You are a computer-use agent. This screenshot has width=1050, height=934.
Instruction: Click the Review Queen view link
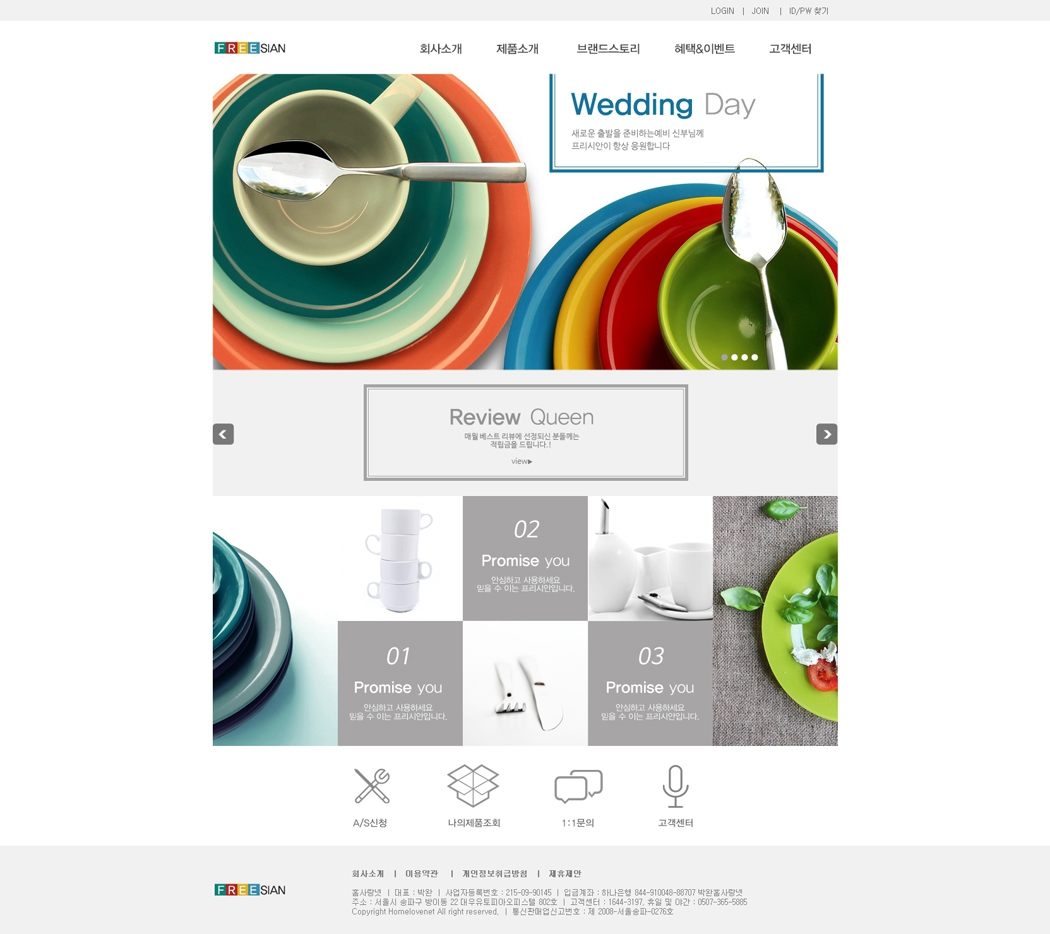click(522, 461)
